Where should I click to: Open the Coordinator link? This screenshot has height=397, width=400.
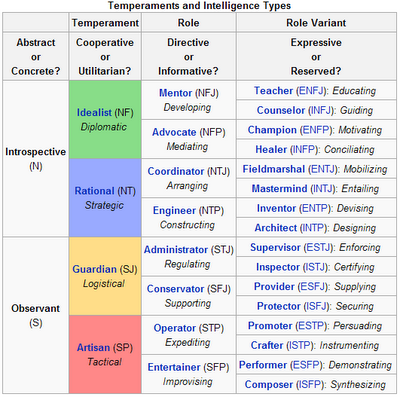pyautogui.click(x=176, y=171)
